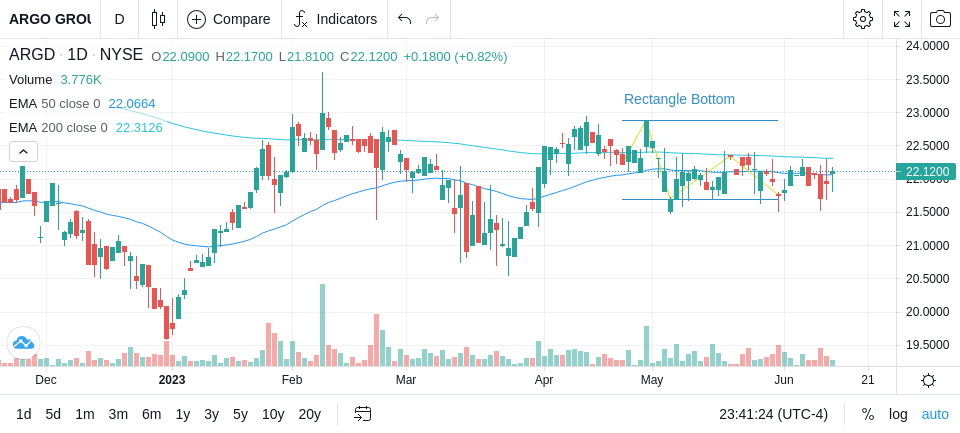This screenshot has width=960, height=433.
Task: Open the go-to-date calendar icon
Action: coord(362,414)
